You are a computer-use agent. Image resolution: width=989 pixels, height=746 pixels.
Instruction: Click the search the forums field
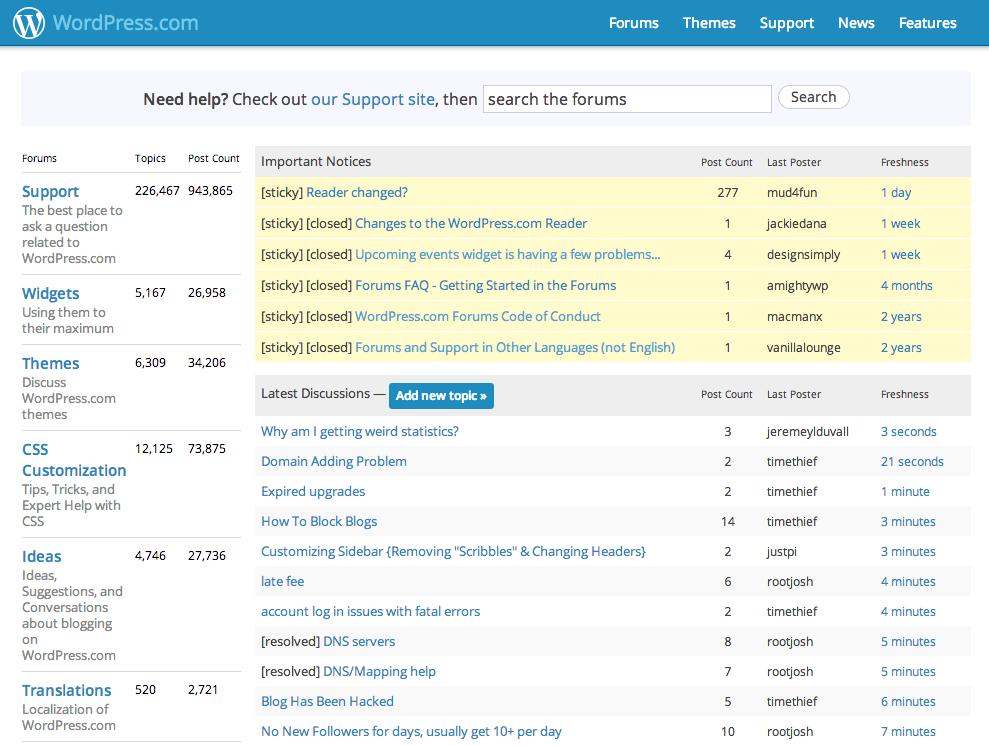point(627,99)
